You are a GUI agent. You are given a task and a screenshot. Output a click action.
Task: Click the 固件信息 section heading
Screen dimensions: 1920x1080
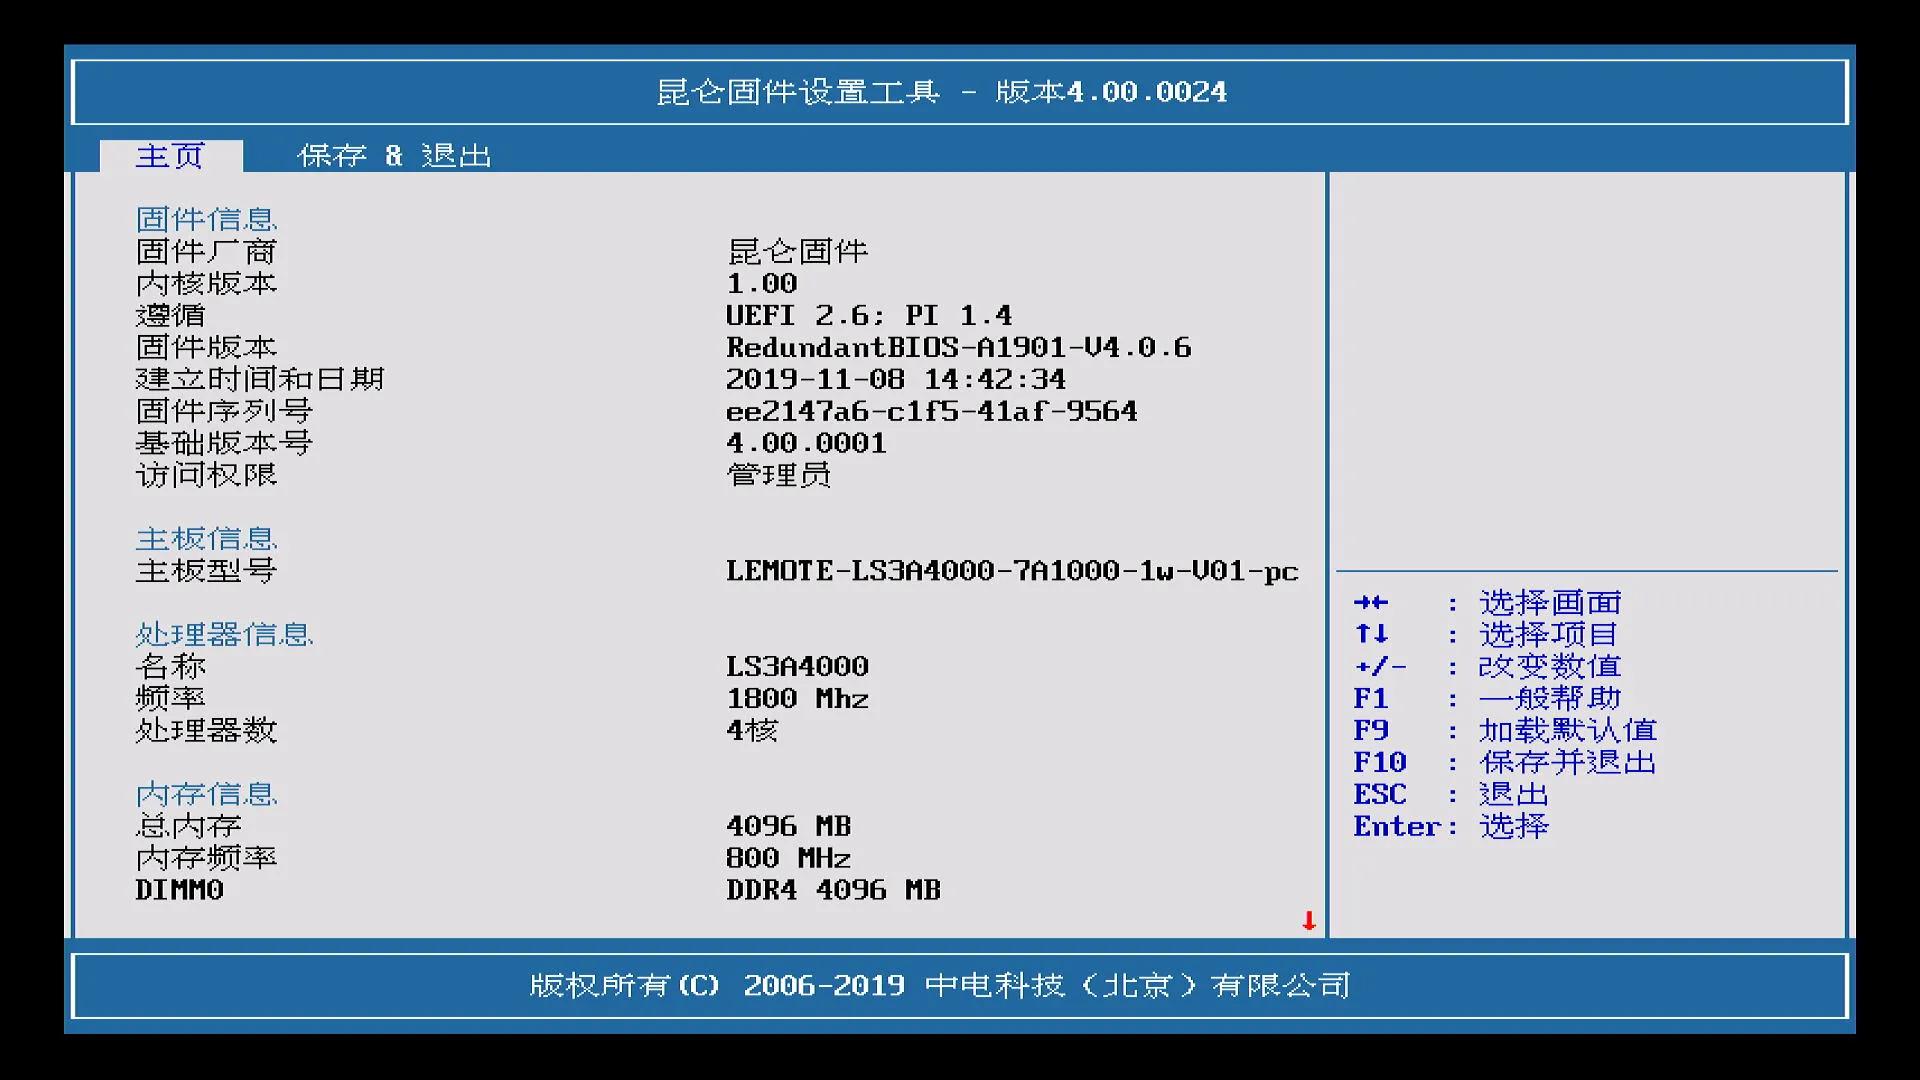[x=206, y=219]
